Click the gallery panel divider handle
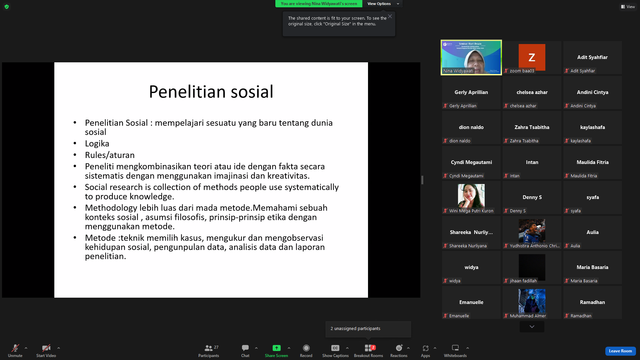Viewport: 640px width, 360px height. click(x=422, y=180)
